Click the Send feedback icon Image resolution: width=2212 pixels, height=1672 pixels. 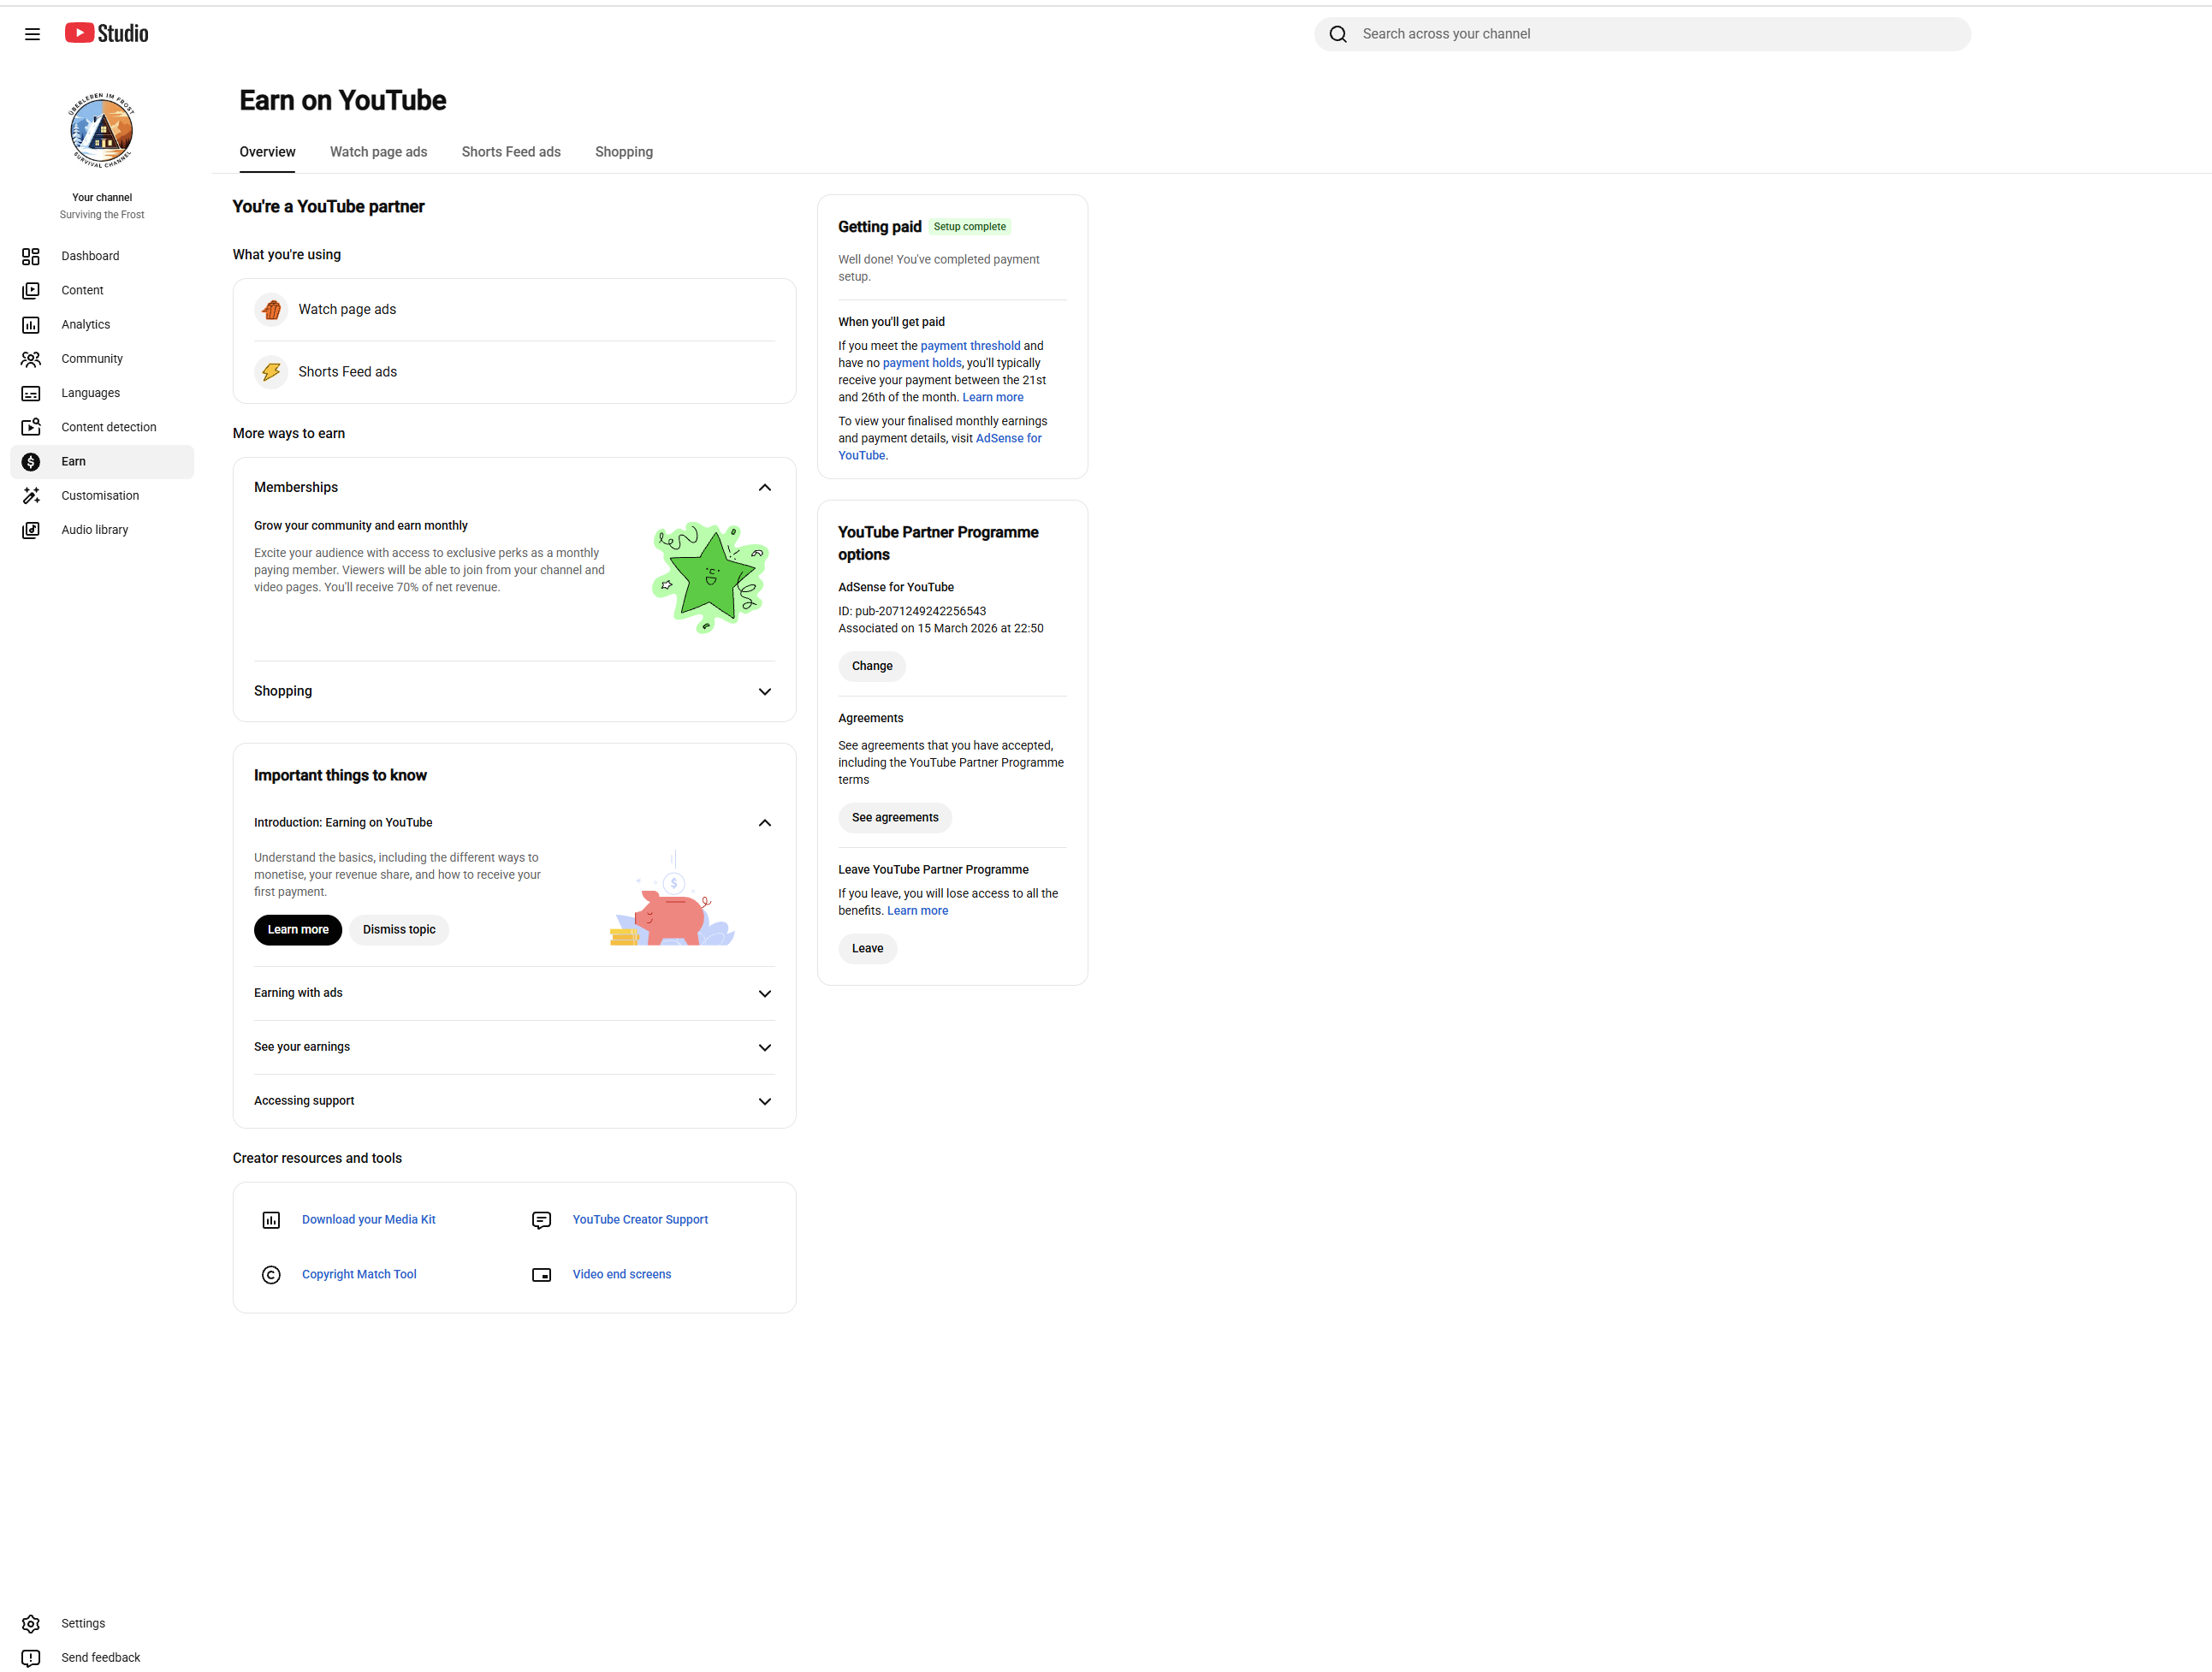click(31, 1657)
